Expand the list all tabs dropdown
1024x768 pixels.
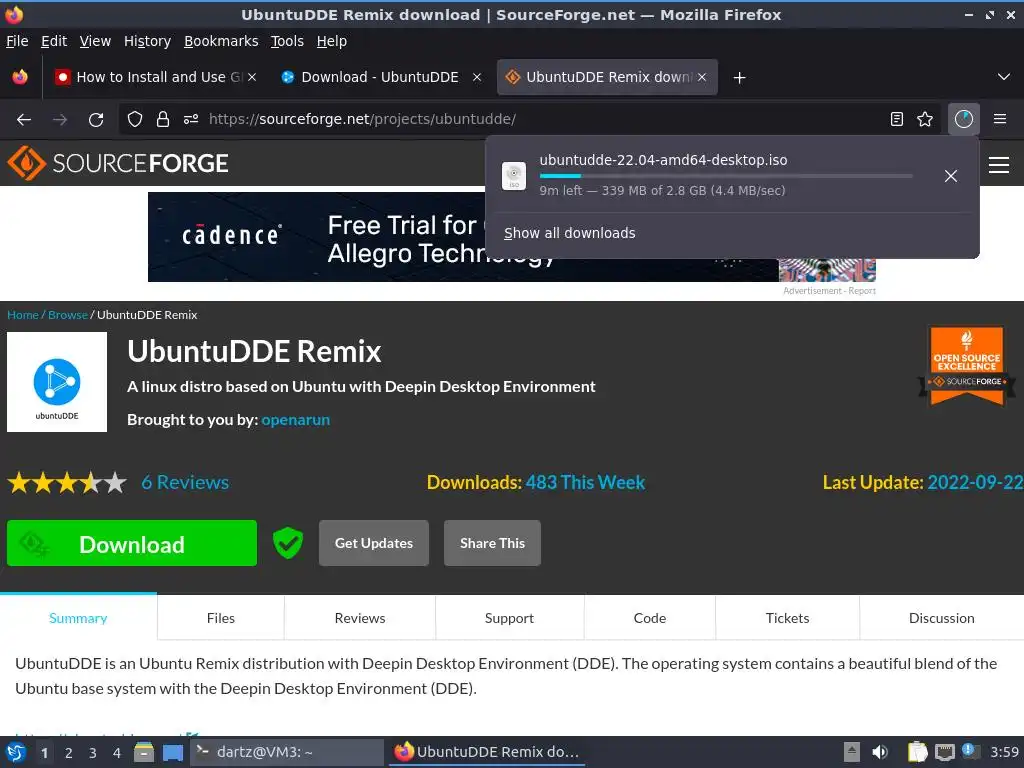tap(1004, 77)
